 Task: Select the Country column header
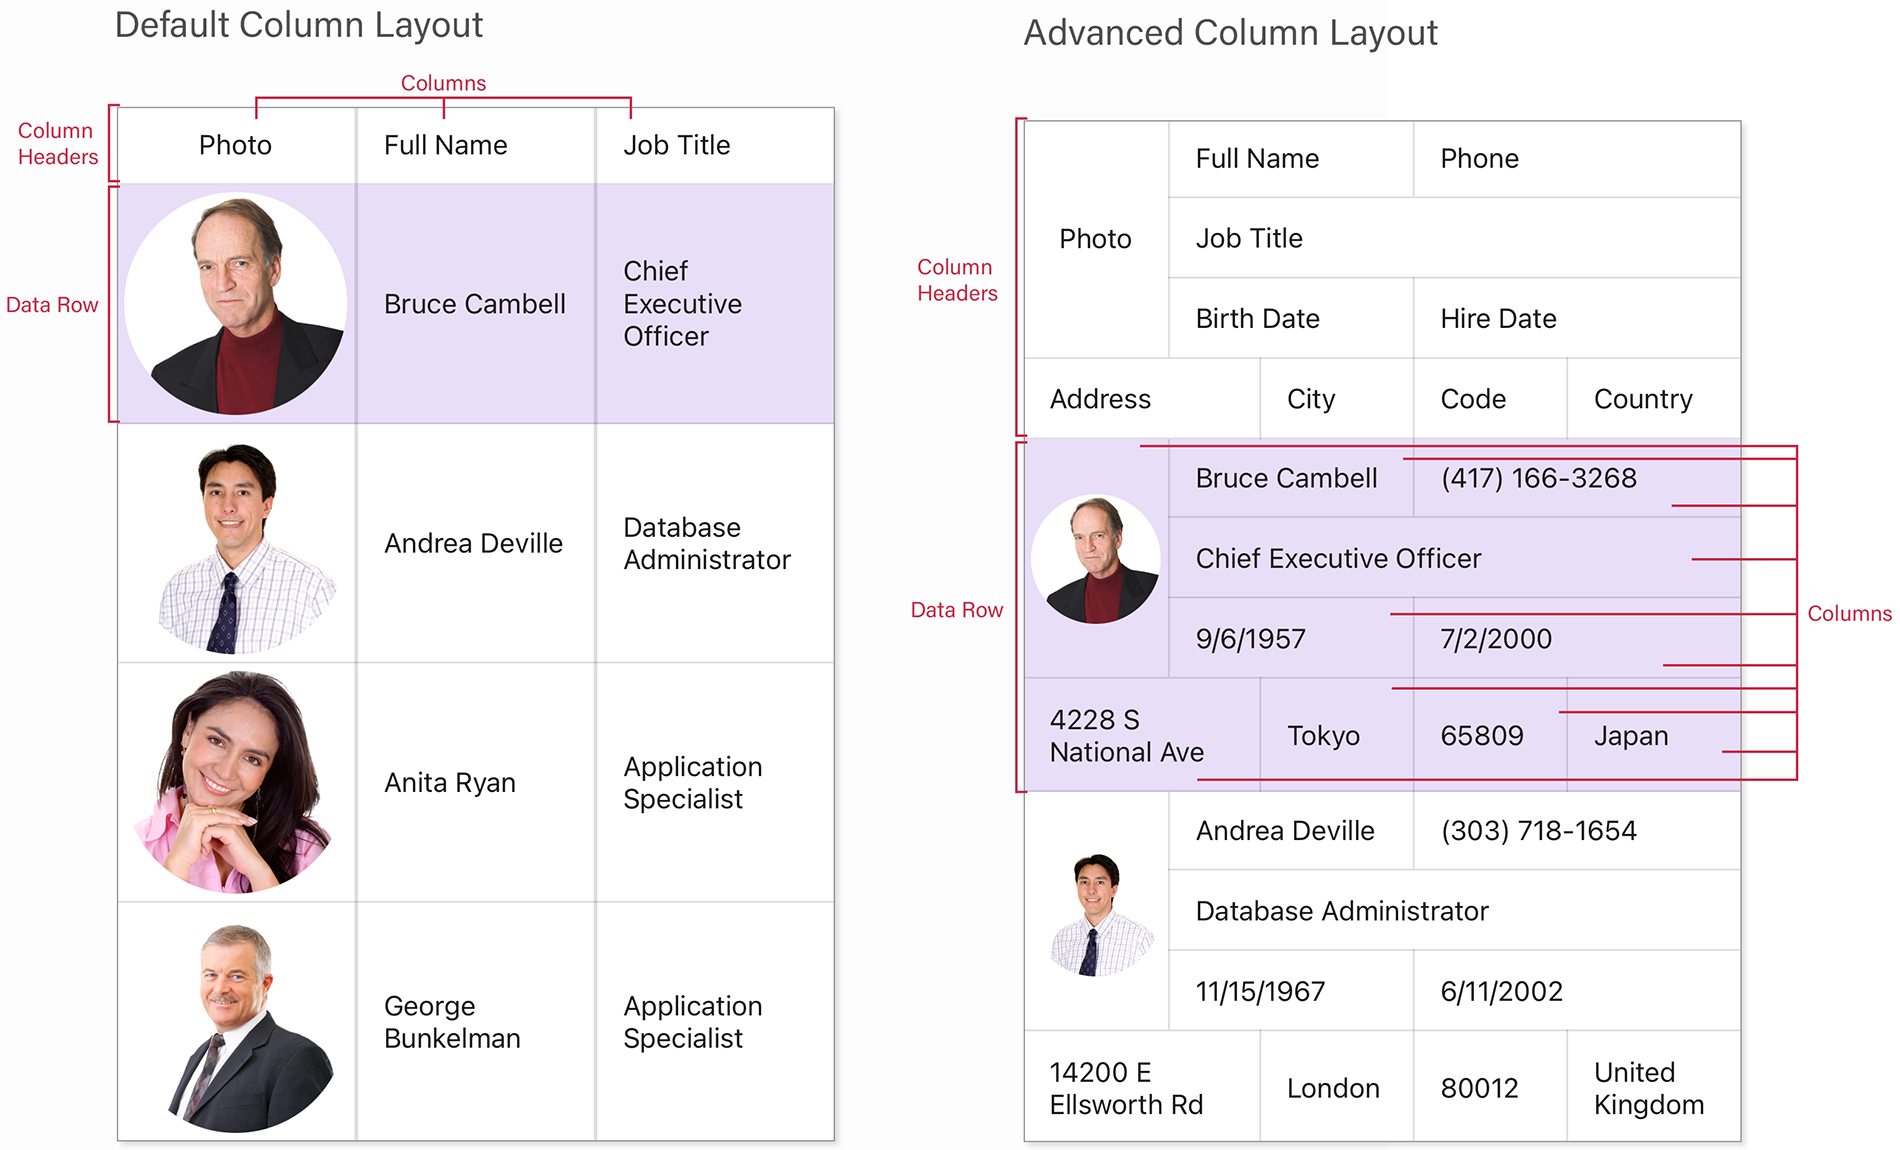point(1643,399)
